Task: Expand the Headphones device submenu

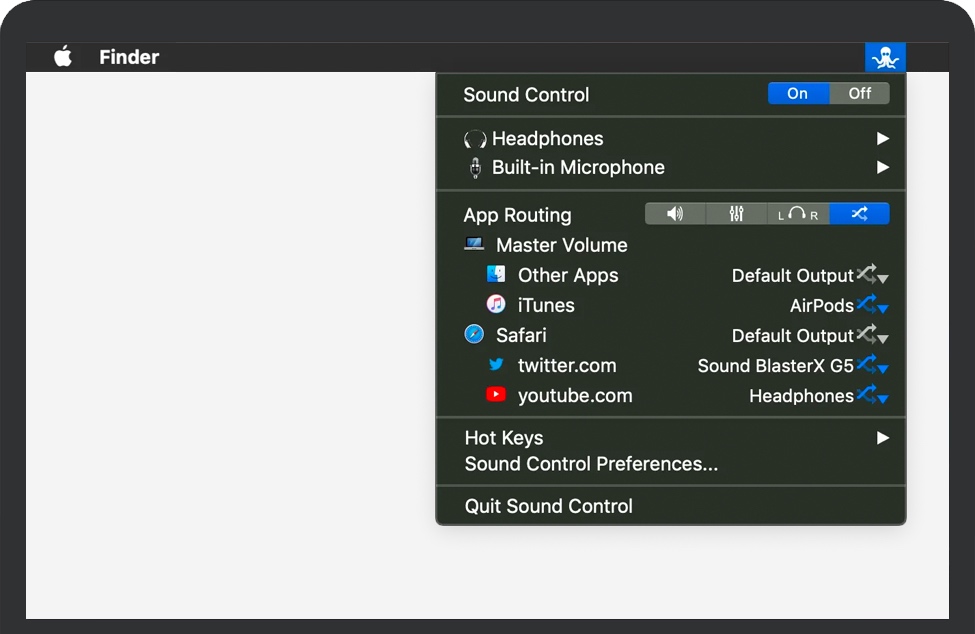Action: pos(882,138)
